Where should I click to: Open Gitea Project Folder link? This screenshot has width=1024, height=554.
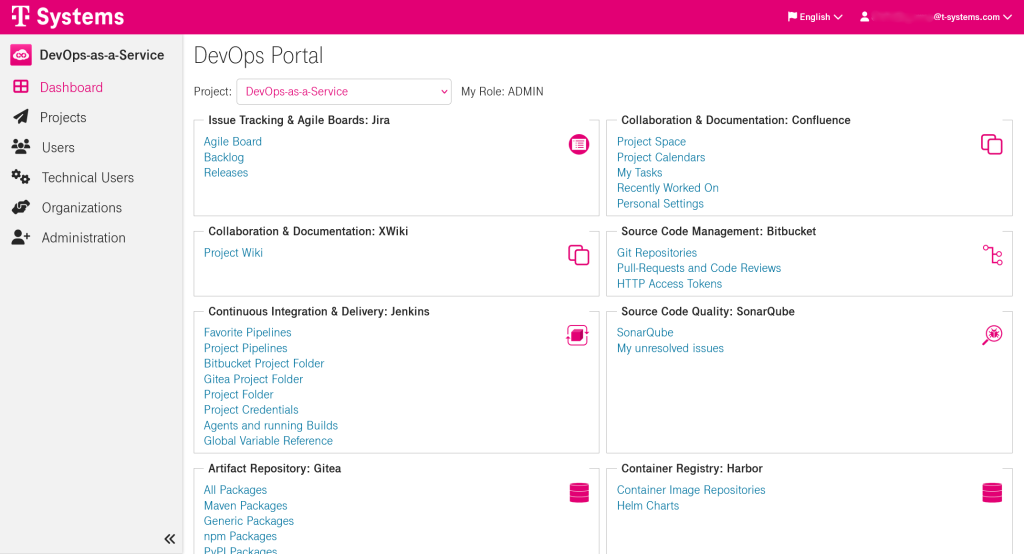point(253,379)
